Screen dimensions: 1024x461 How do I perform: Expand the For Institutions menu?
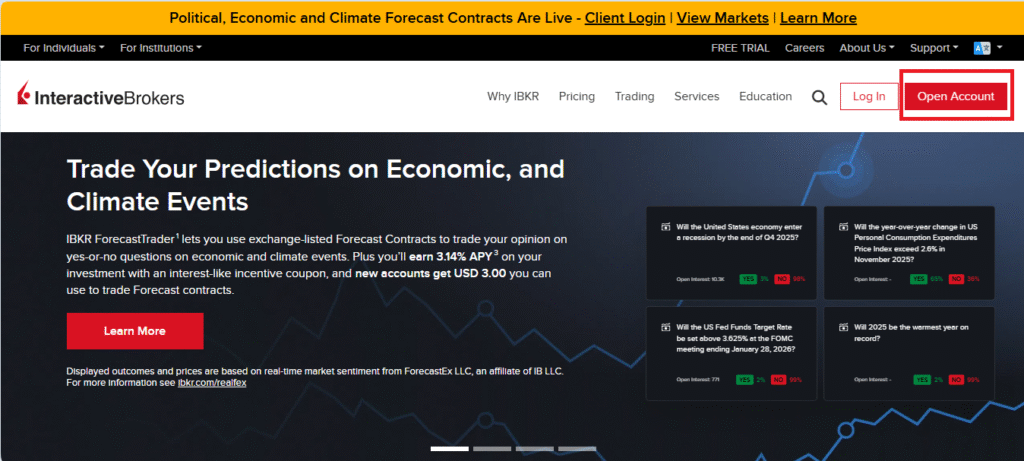click(161, 48)
